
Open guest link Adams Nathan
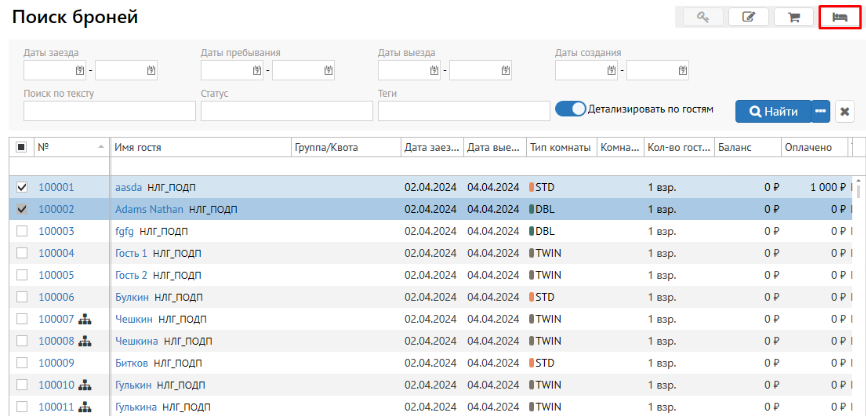point(149,209)
